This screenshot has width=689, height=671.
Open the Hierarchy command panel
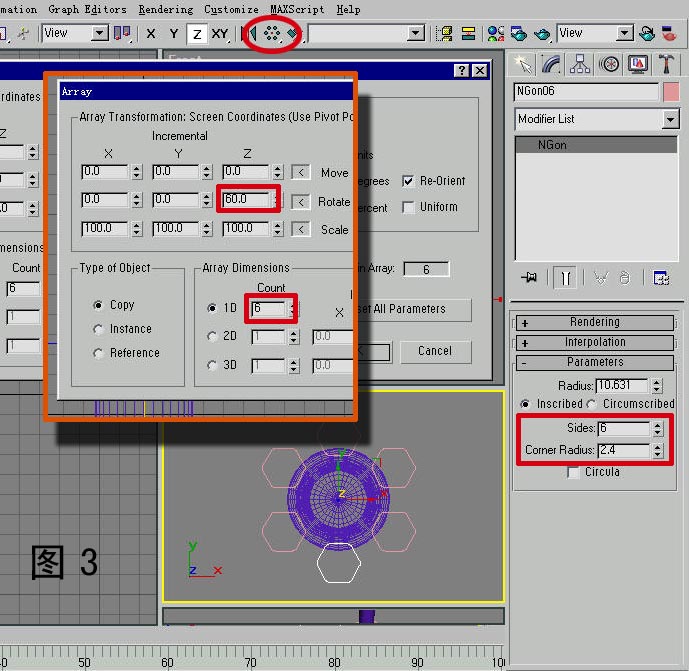coord(580,64)
